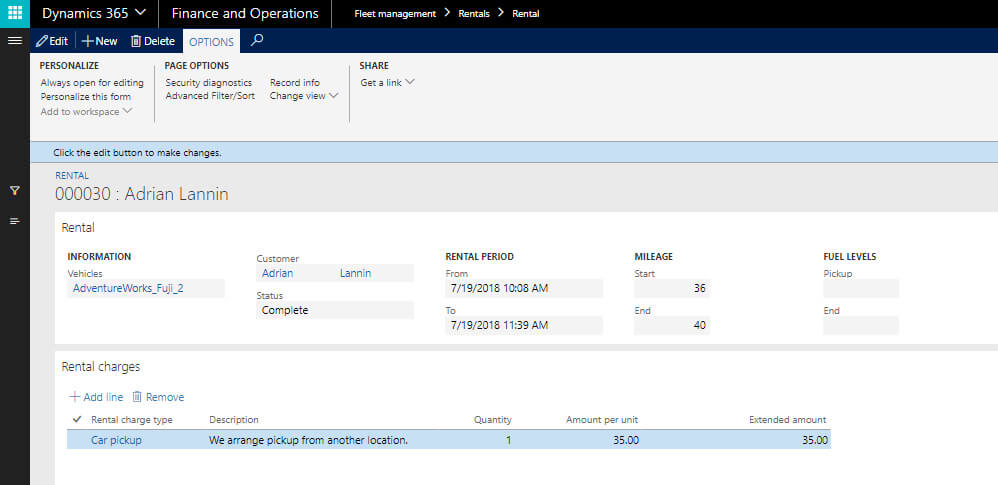The width and height of the screenshot is (998, 485).
Task: Click the Finance and Operations title
Action: click(x=245, y=13)
